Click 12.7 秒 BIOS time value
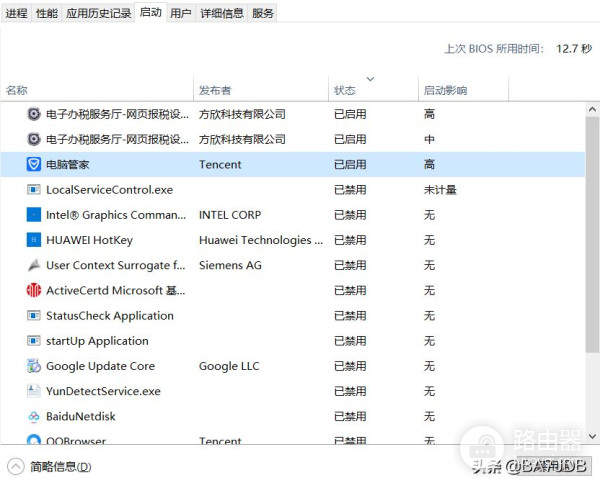Image resolution: width=600 pixels, height=488 pixels. point(574,49)
